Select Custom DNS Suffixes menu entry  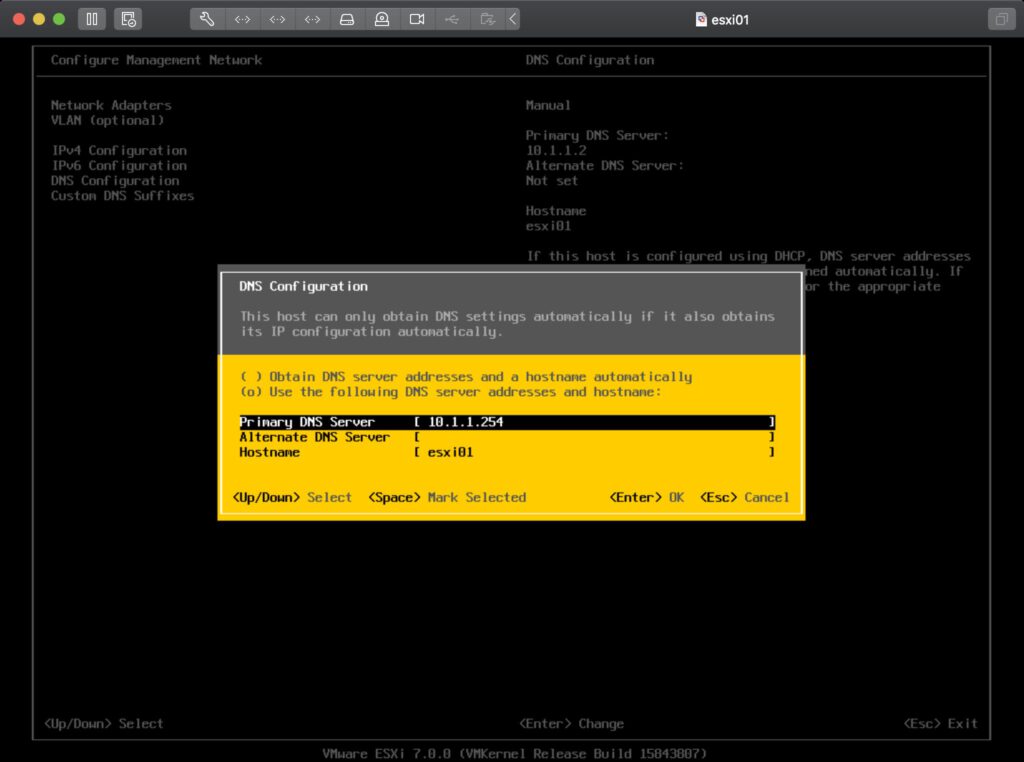click(122, 195)
